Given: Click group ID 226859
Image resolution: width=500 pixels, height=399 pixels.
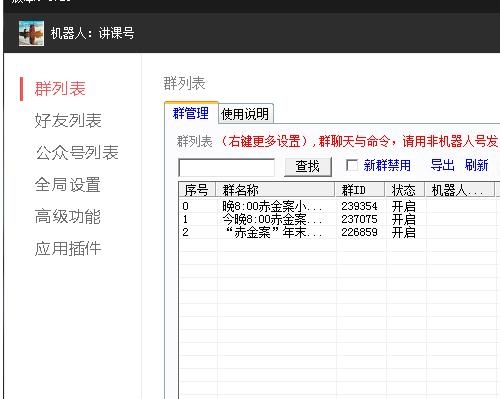Looking at the screenshot, I should coord(359,232).
